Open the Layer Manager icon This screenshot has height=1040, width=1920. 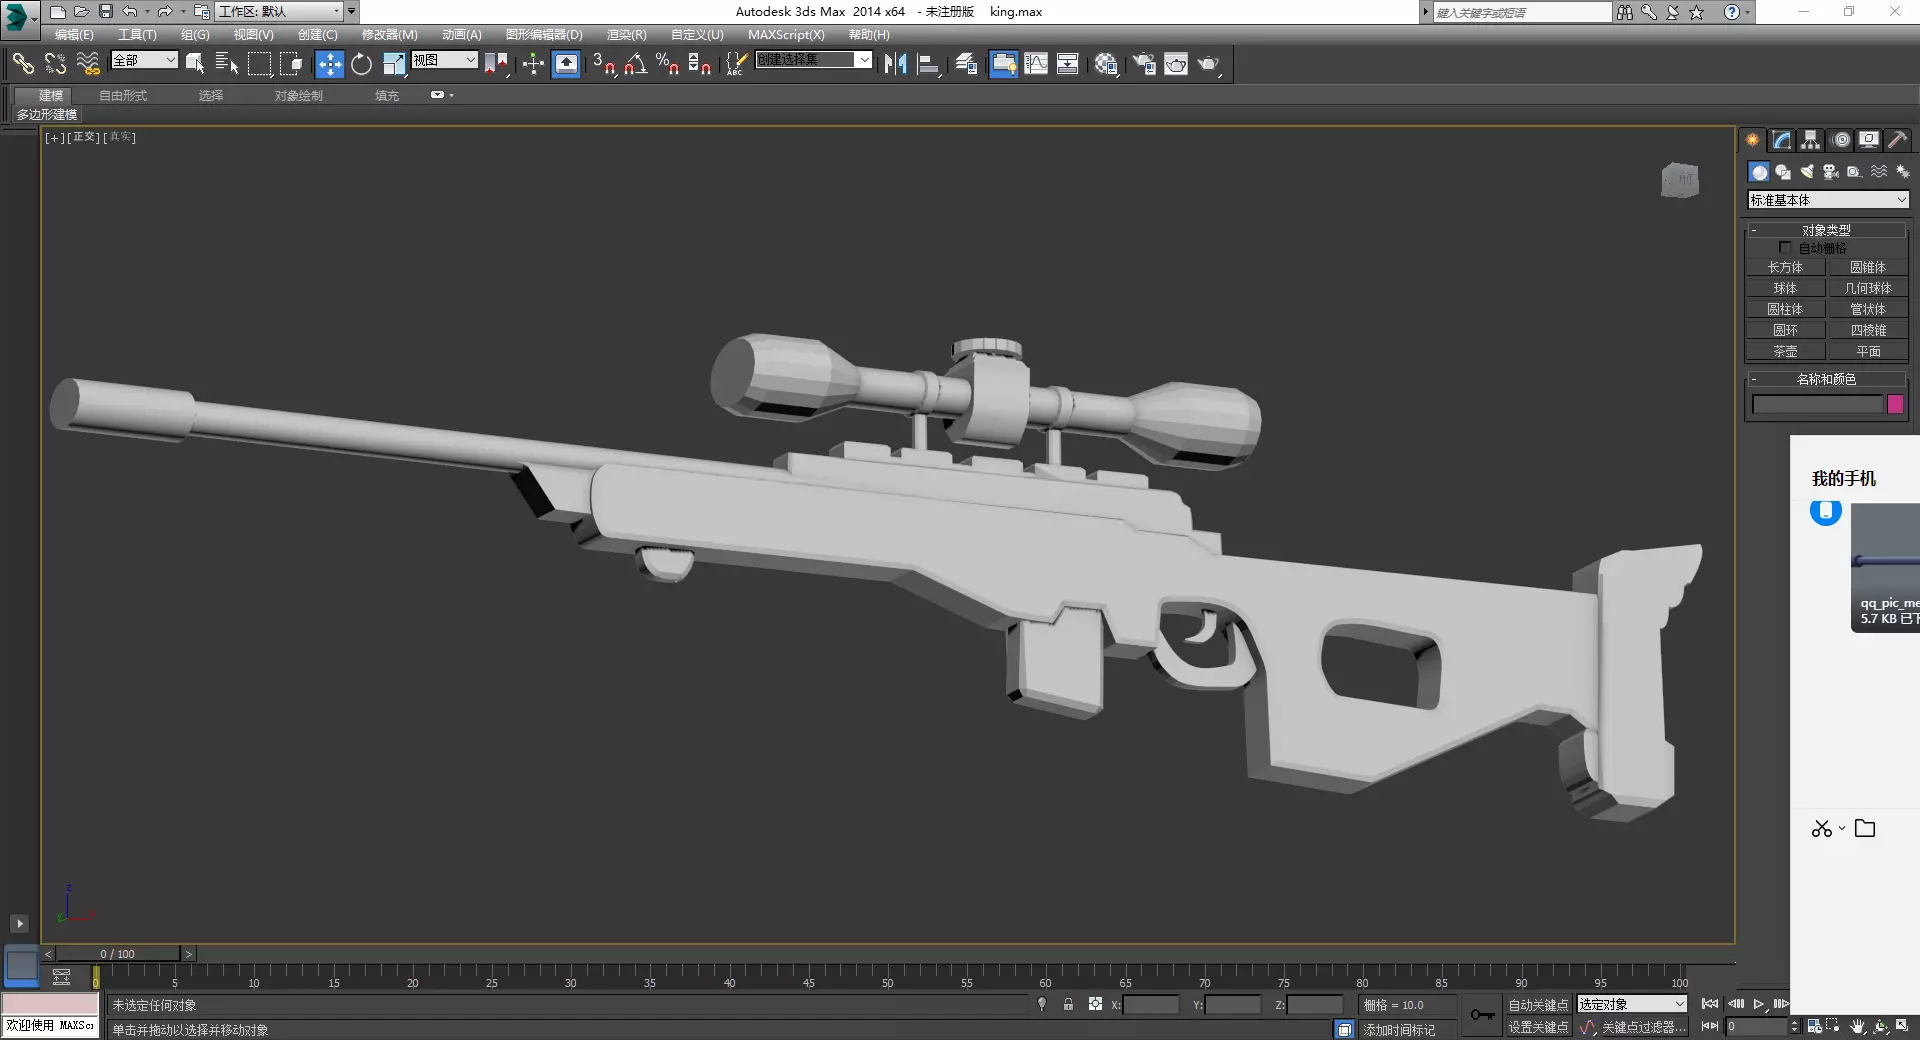[966, 64]
